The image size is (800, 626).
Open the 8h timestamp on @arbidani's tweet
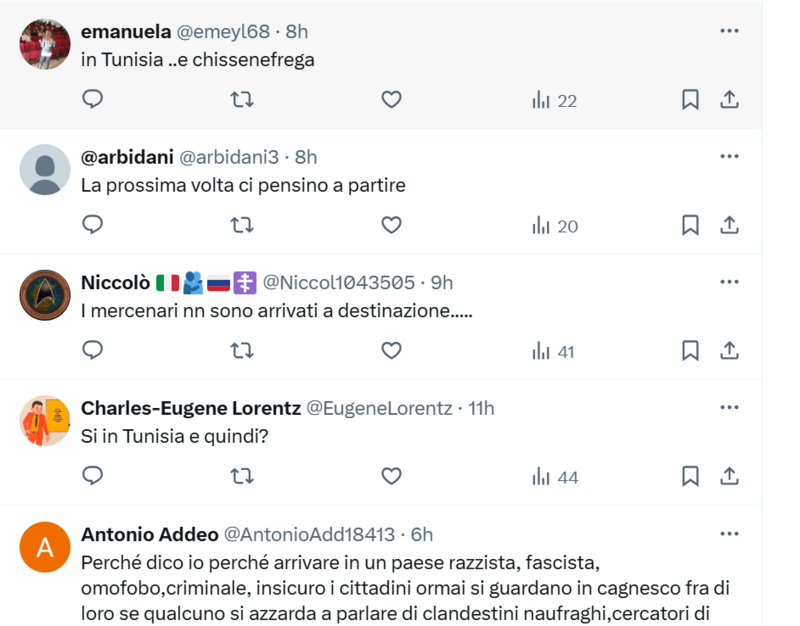306,157
